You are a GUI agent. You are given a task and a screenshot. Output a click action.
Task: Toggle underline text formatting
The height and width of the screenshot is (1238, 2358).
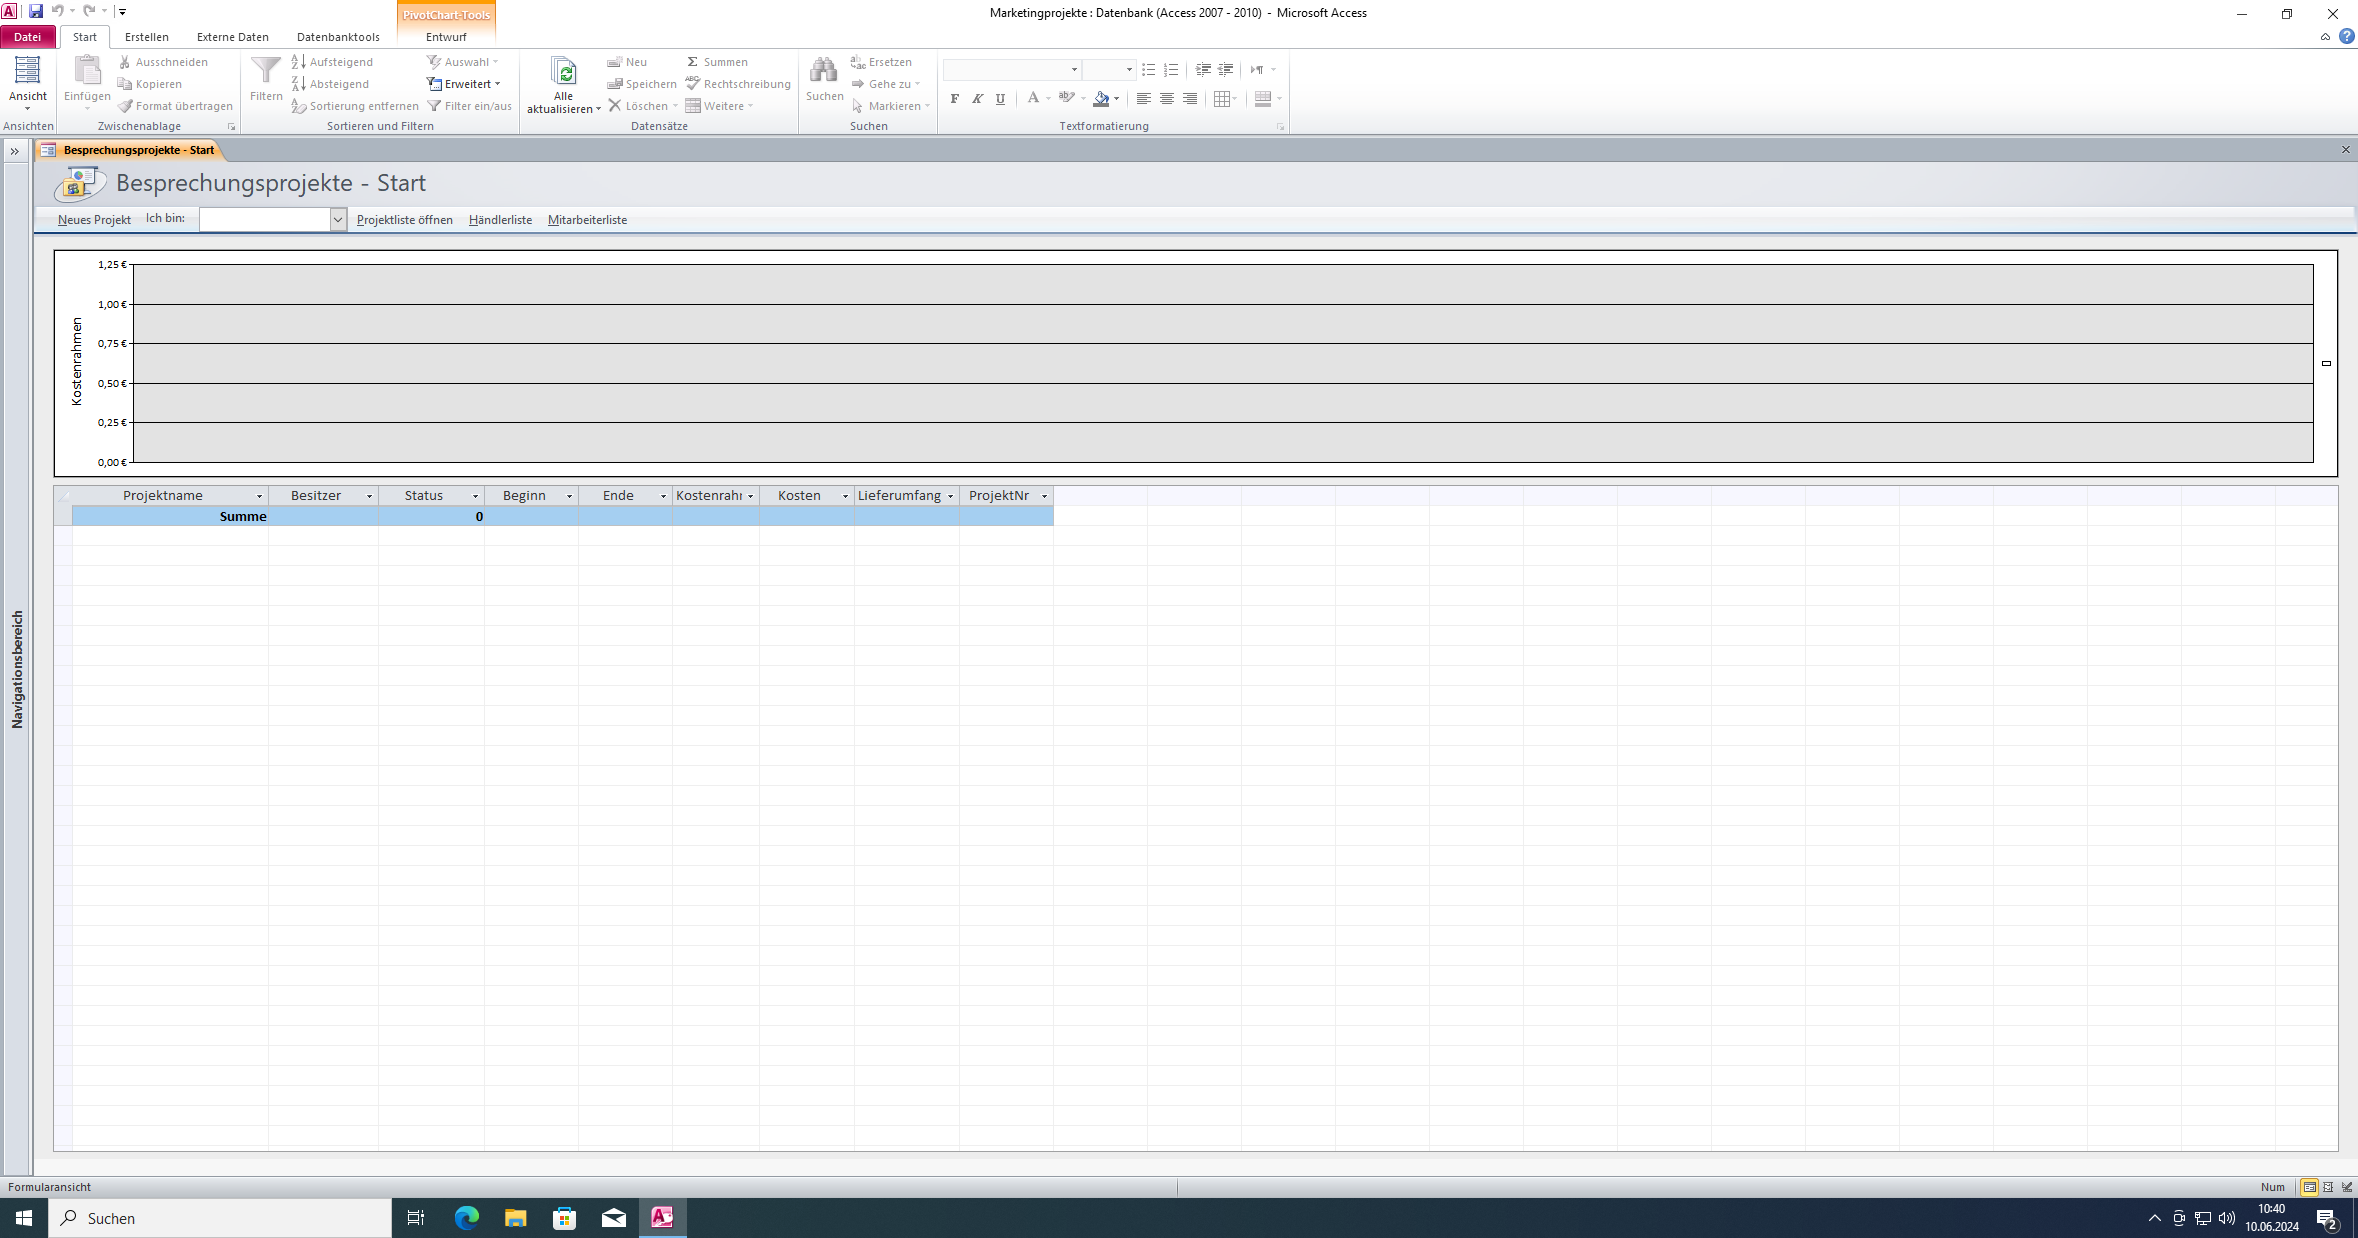[1000, 99]
